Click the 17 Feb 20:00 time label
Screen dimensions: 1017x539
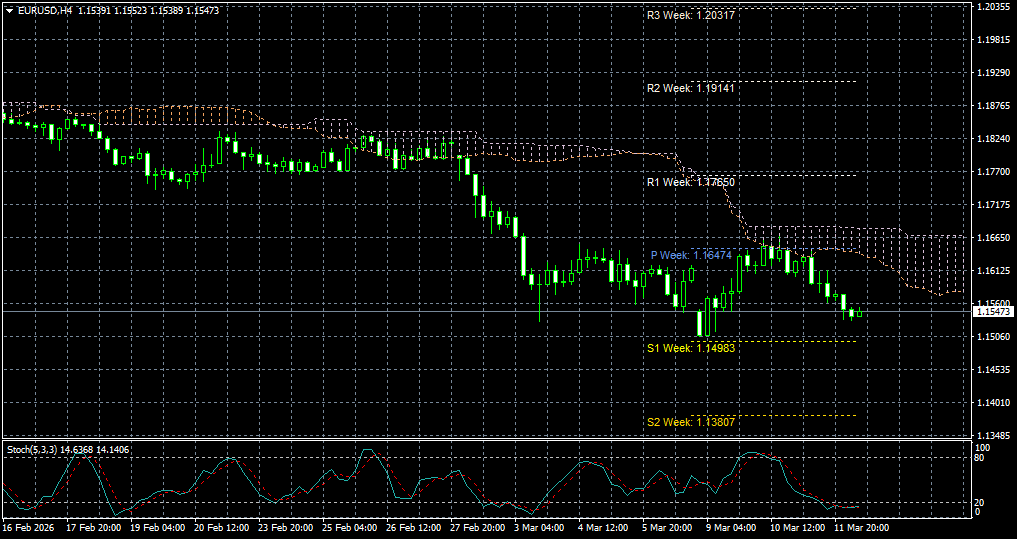pos(93,528)
